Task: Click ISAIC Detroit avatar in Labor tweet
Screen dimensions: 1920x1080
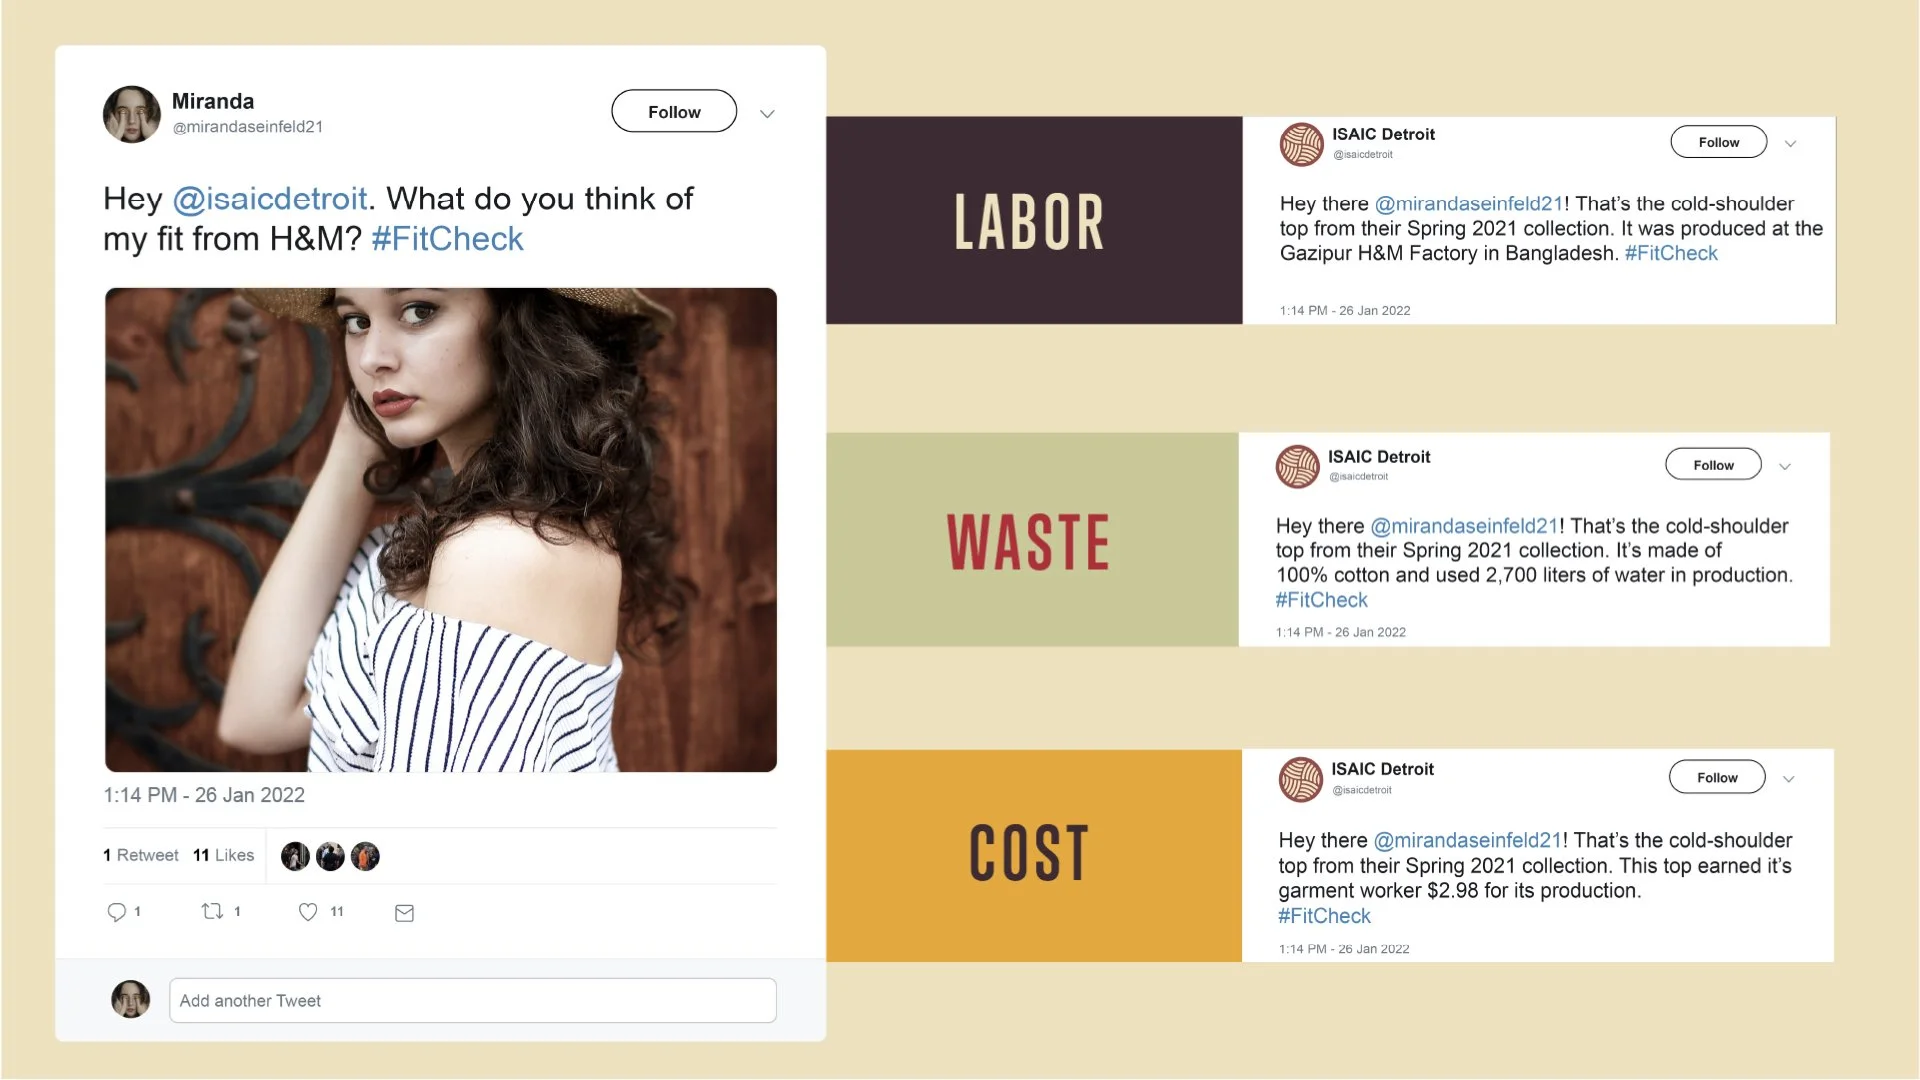Action: [1302, 144]
